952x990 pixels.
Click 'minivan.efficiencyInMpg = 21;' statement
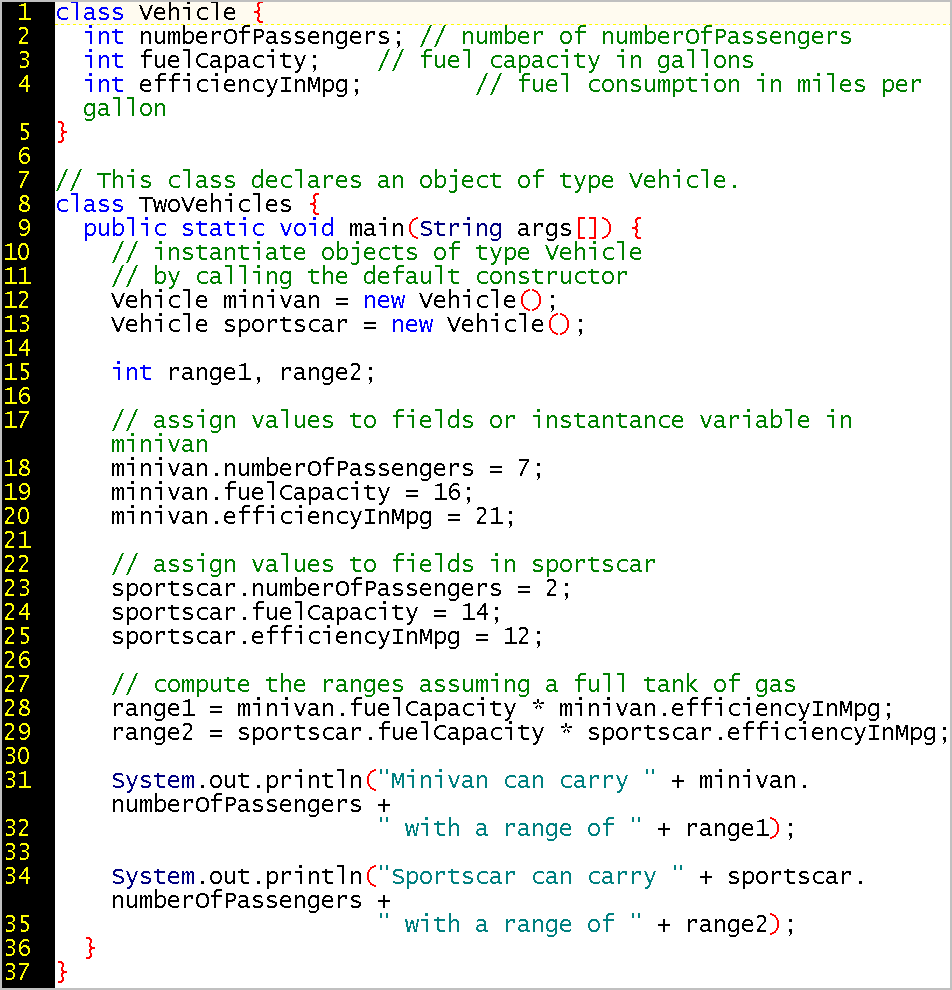pos(313,516)
